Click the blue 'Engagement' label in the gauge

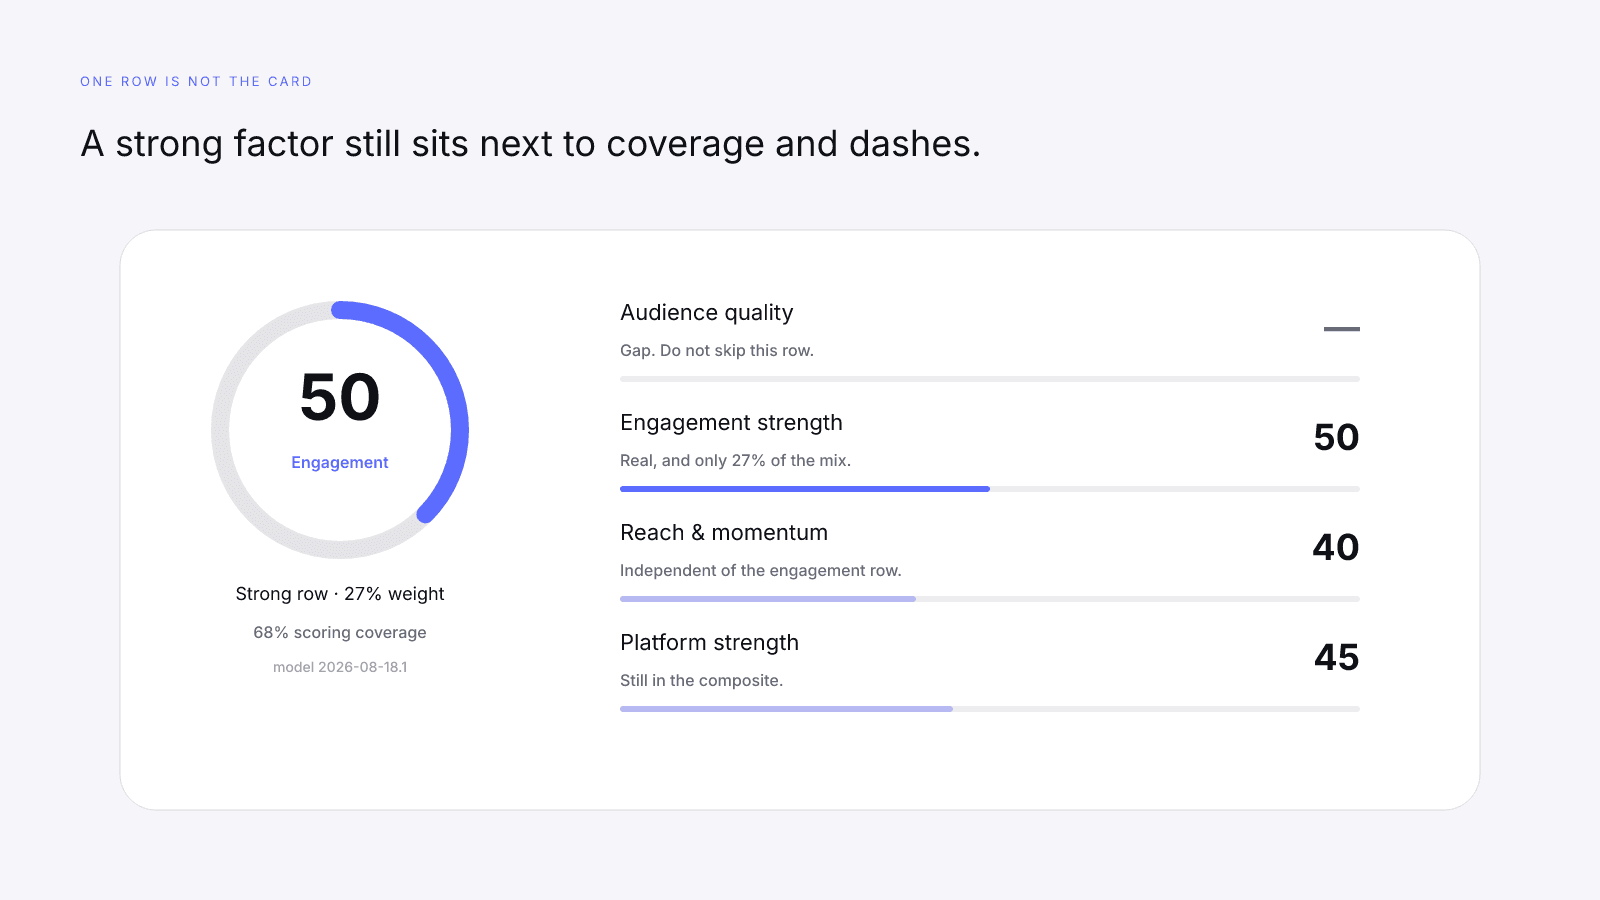340,462
